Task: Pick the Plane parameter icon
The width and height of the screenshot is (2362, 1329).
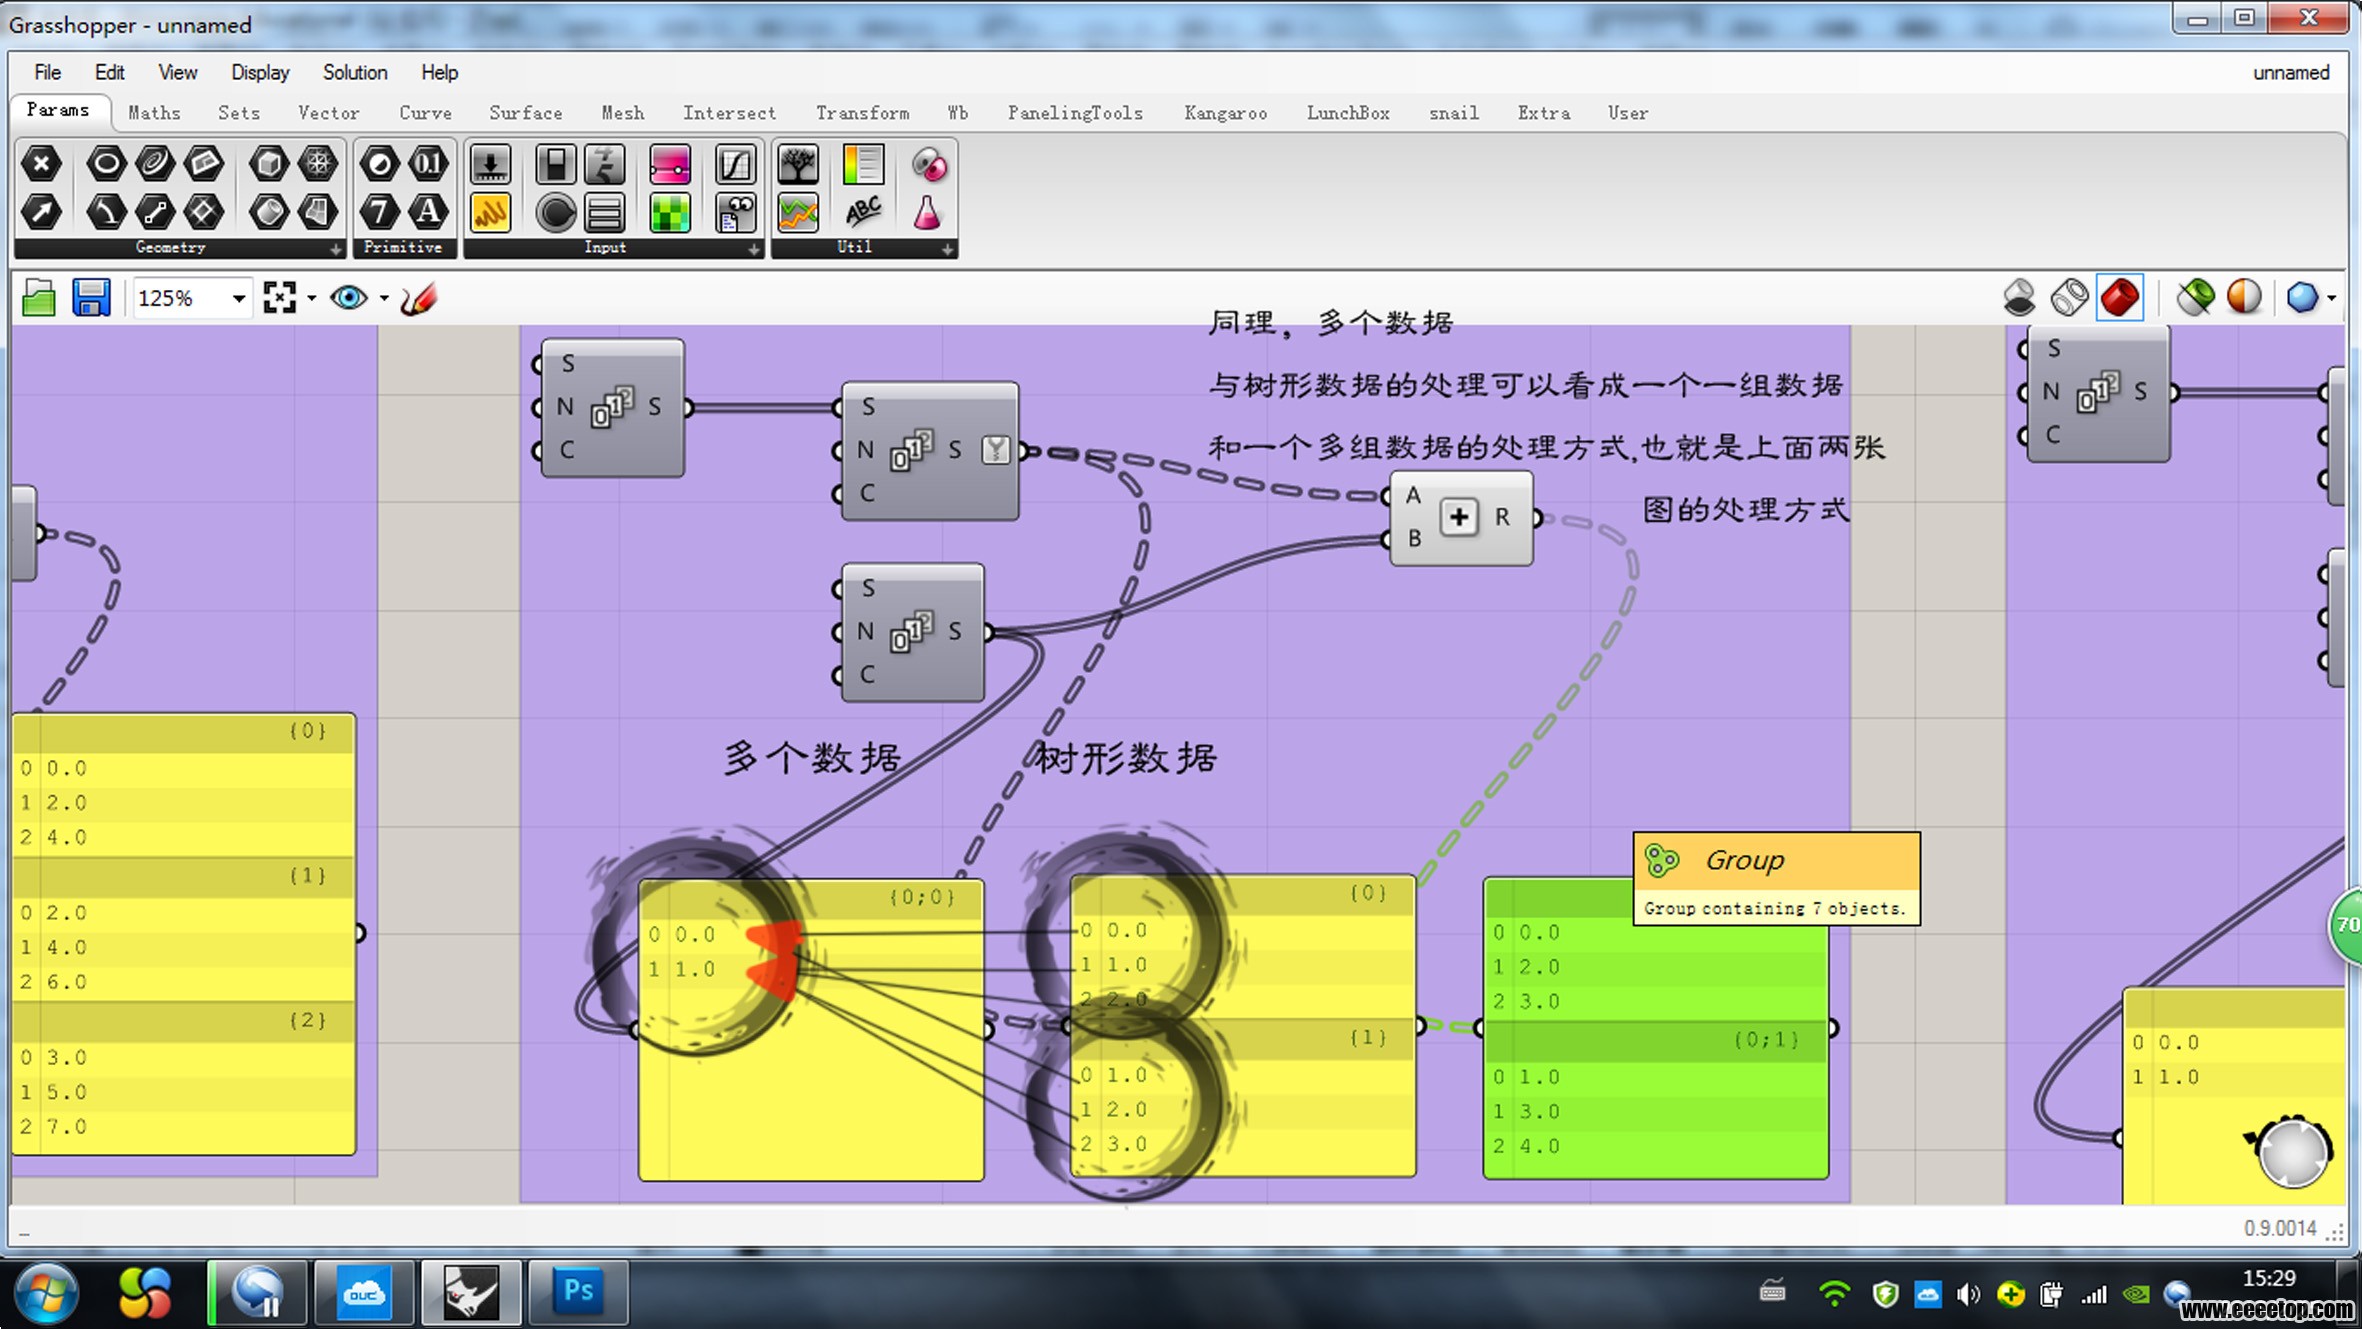Action: tap(204, 164)
